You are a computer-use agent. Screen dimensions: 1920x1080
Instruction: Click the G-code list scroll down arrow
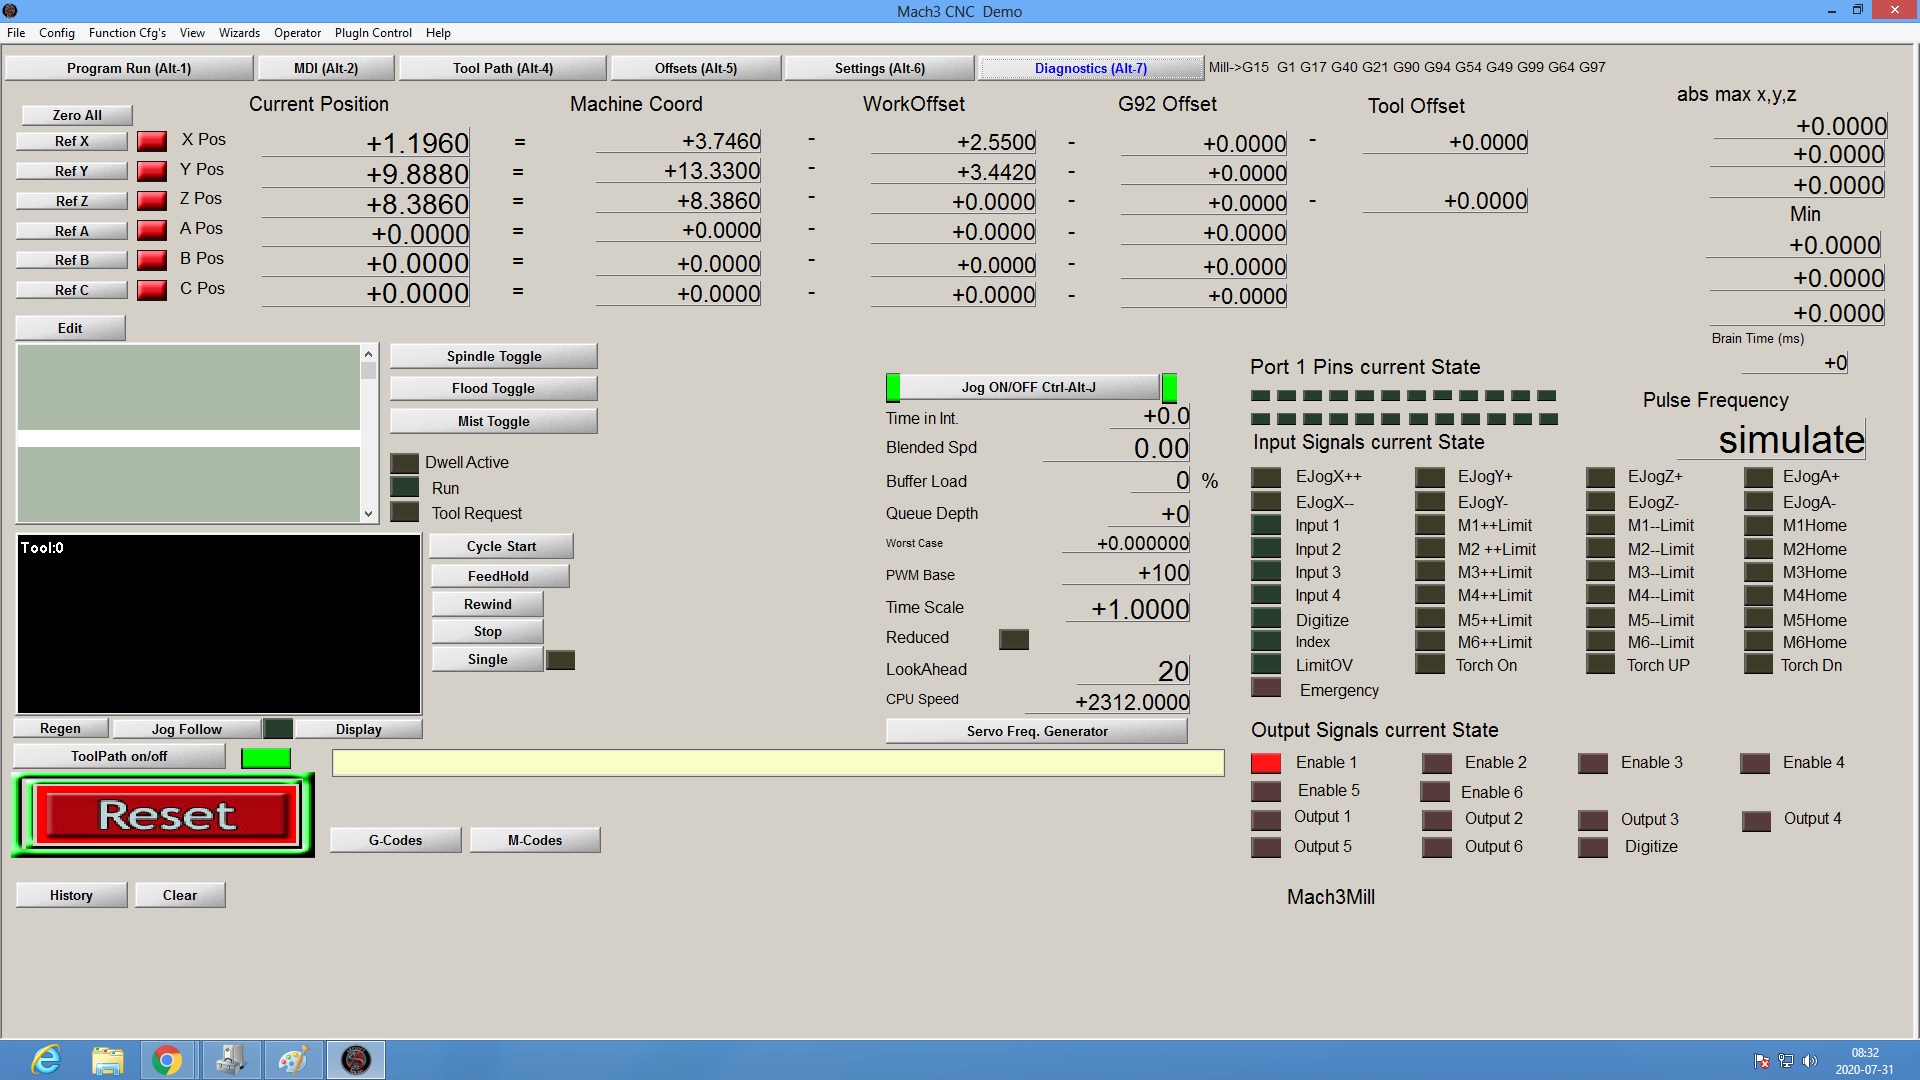click(368, 514)
